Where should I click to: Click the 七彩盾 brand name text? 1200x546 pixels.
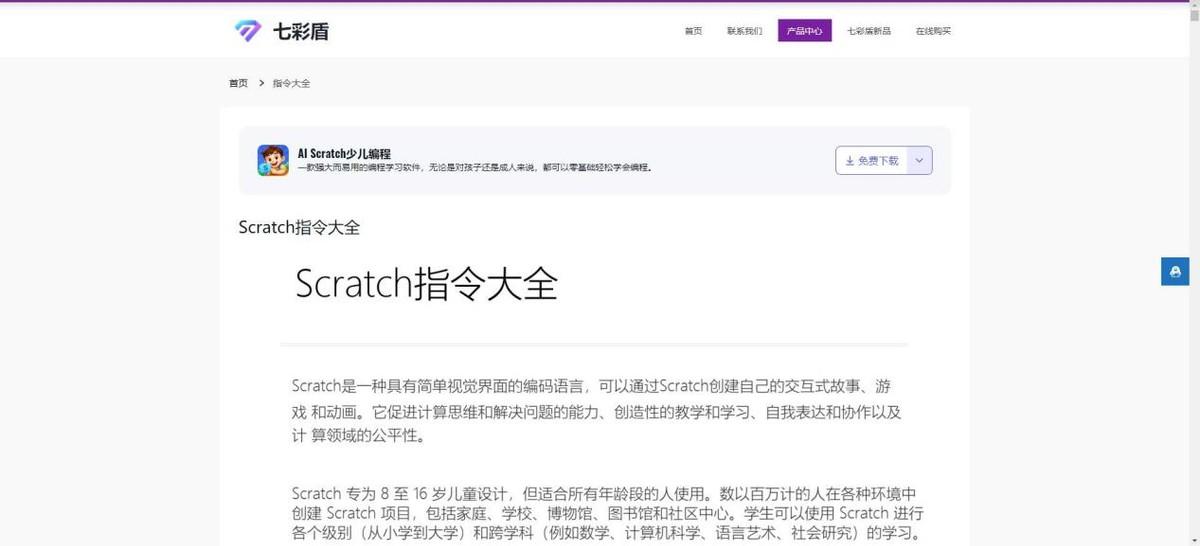300,31
